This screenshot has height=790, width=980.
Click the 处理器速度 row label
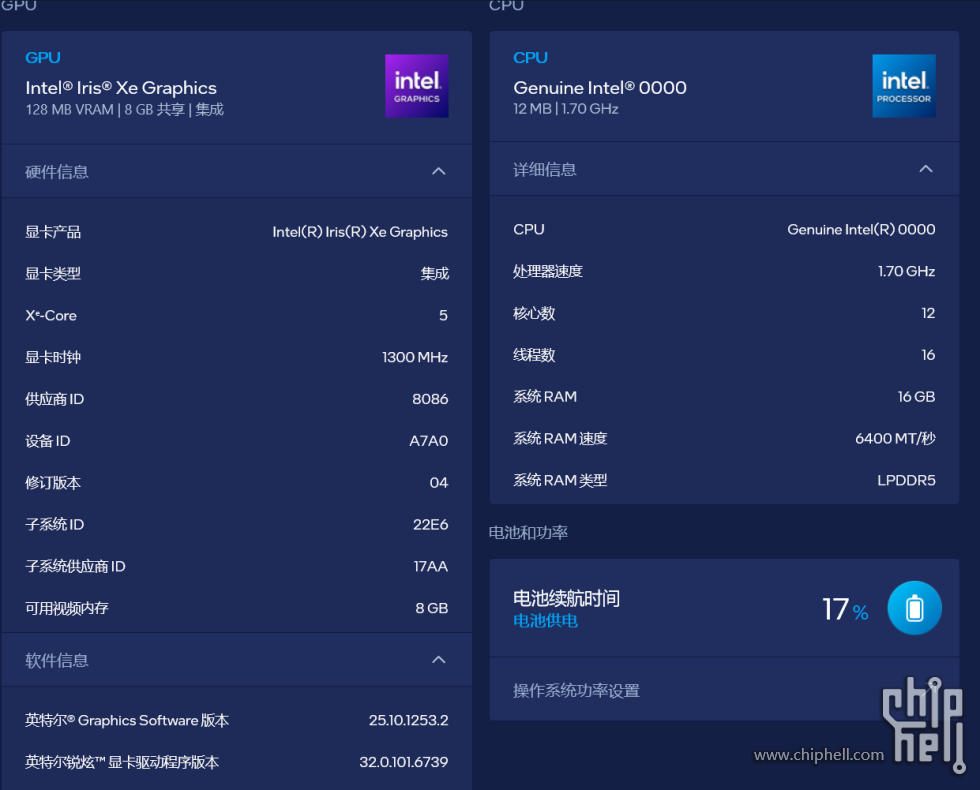click(548, 271)
